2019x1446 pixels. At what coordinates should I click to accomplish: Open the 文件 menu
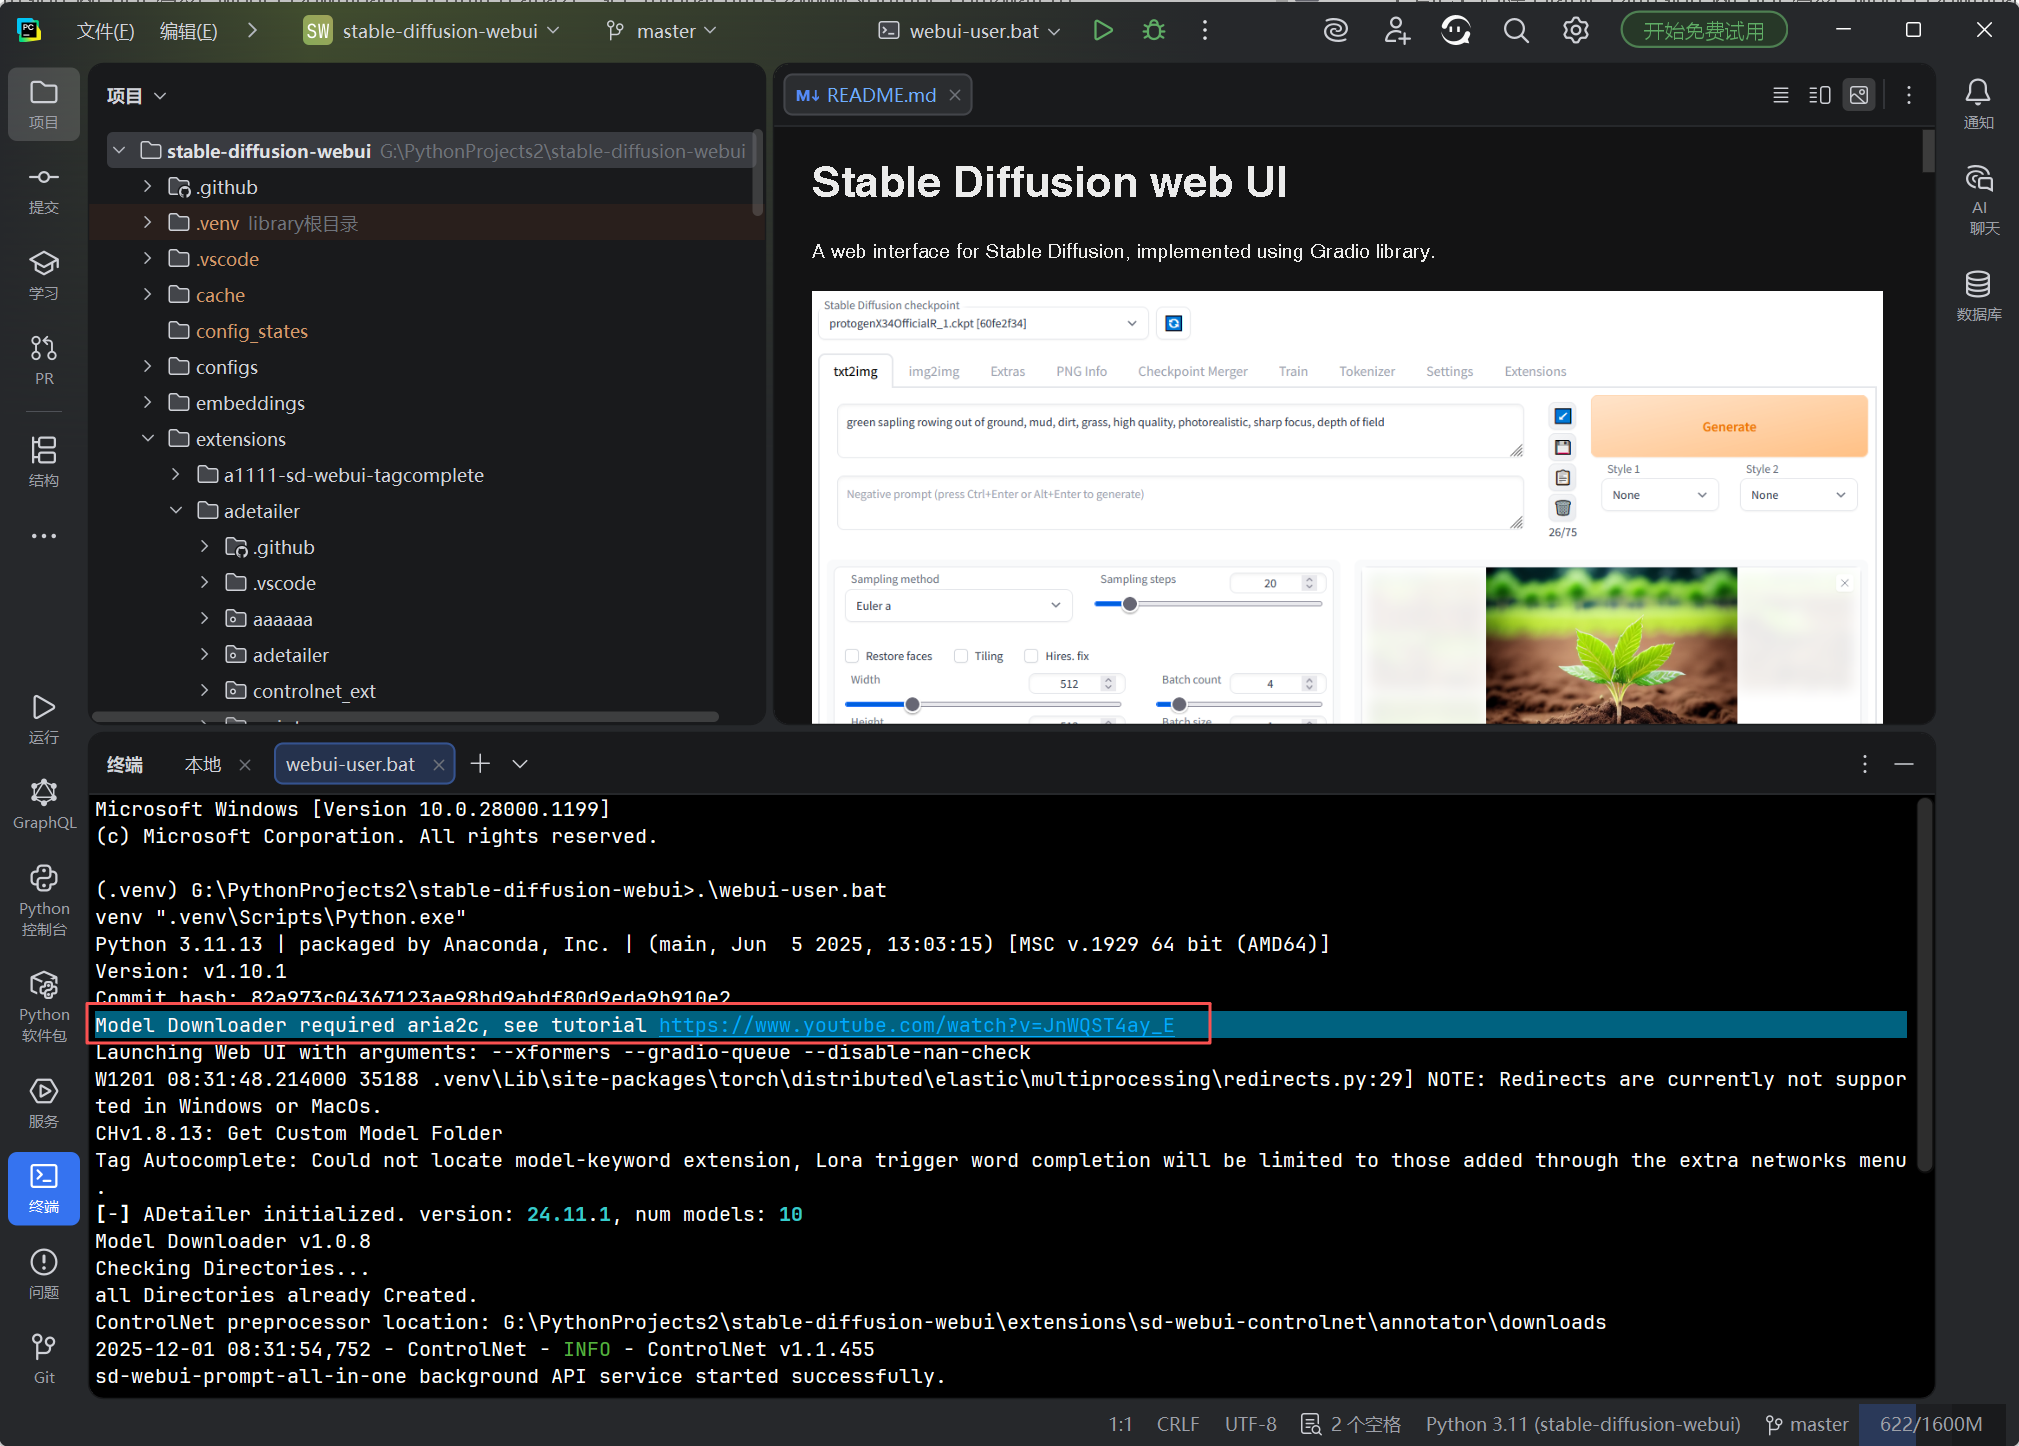105,30
